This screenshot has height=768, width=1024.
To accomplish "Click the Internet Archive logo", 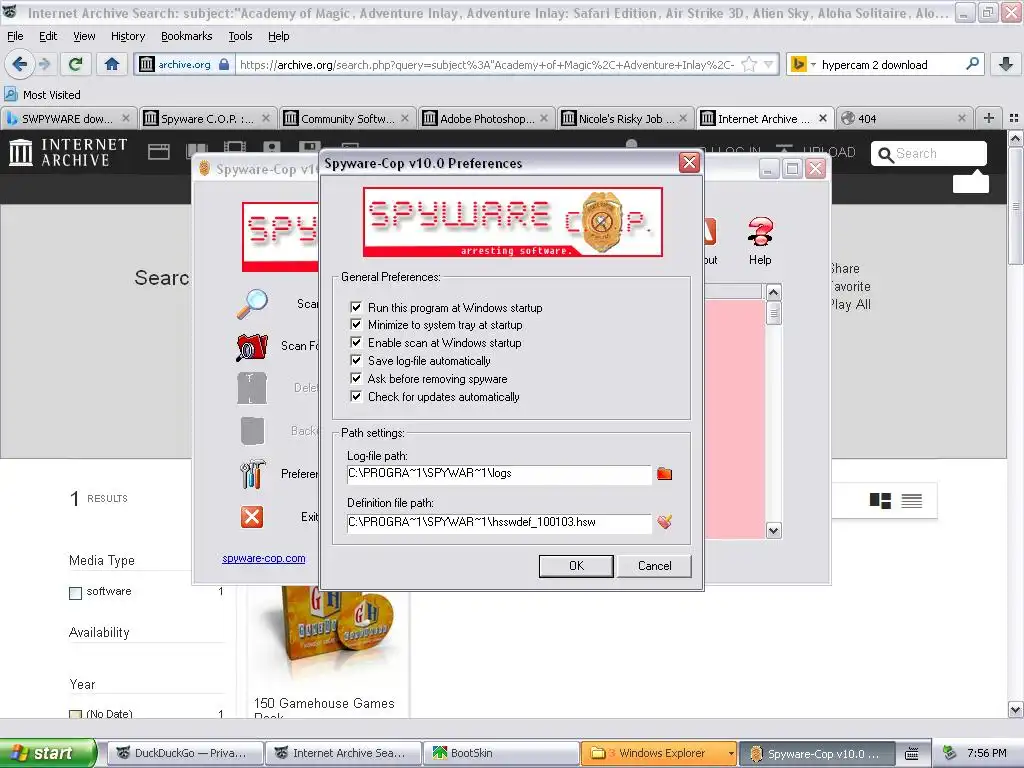I will point(68,152).
